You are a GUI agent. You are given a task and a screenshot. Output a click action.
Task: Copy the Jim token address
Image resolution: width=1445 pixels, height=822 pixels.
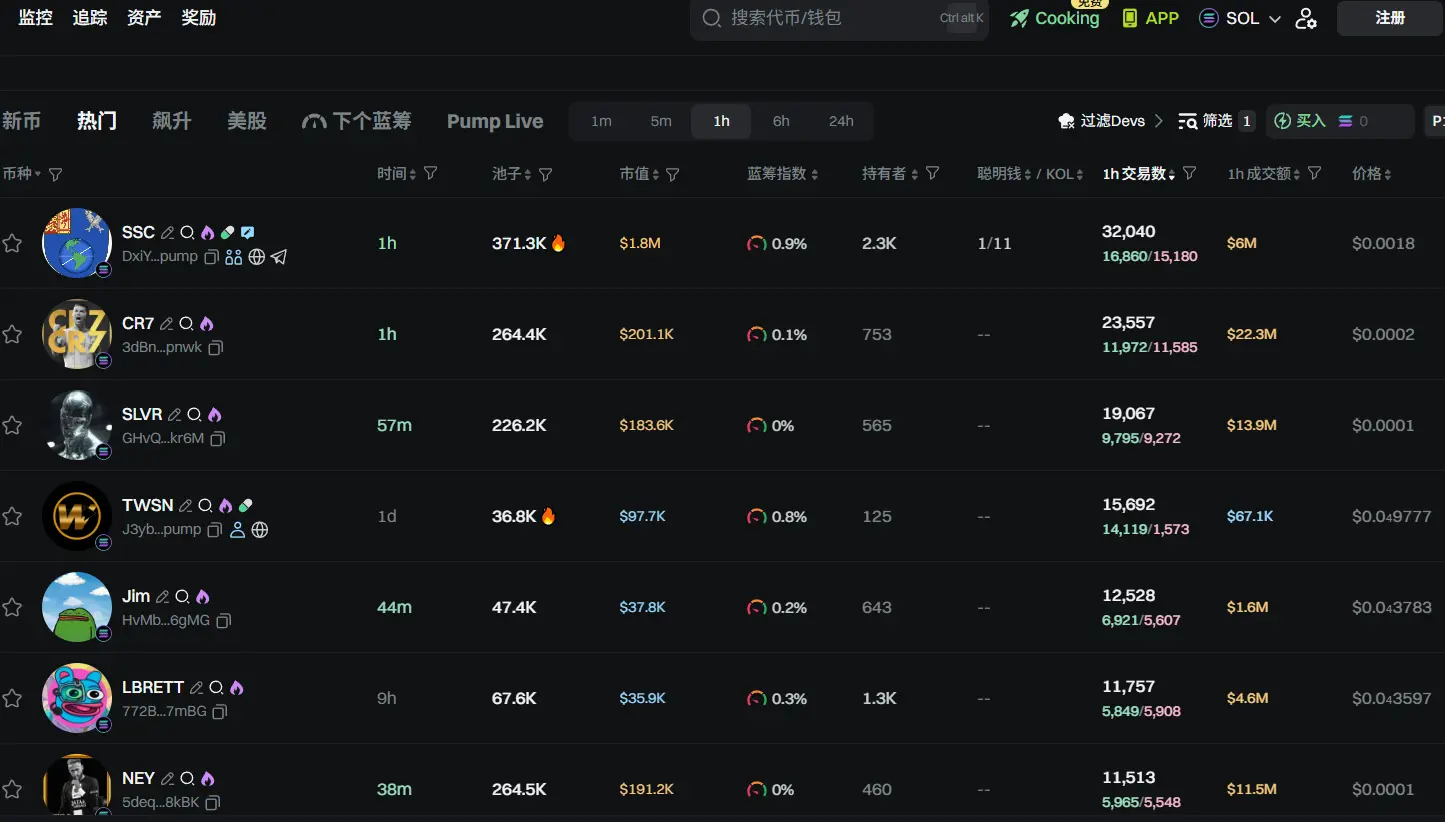[x=224, y=621]
